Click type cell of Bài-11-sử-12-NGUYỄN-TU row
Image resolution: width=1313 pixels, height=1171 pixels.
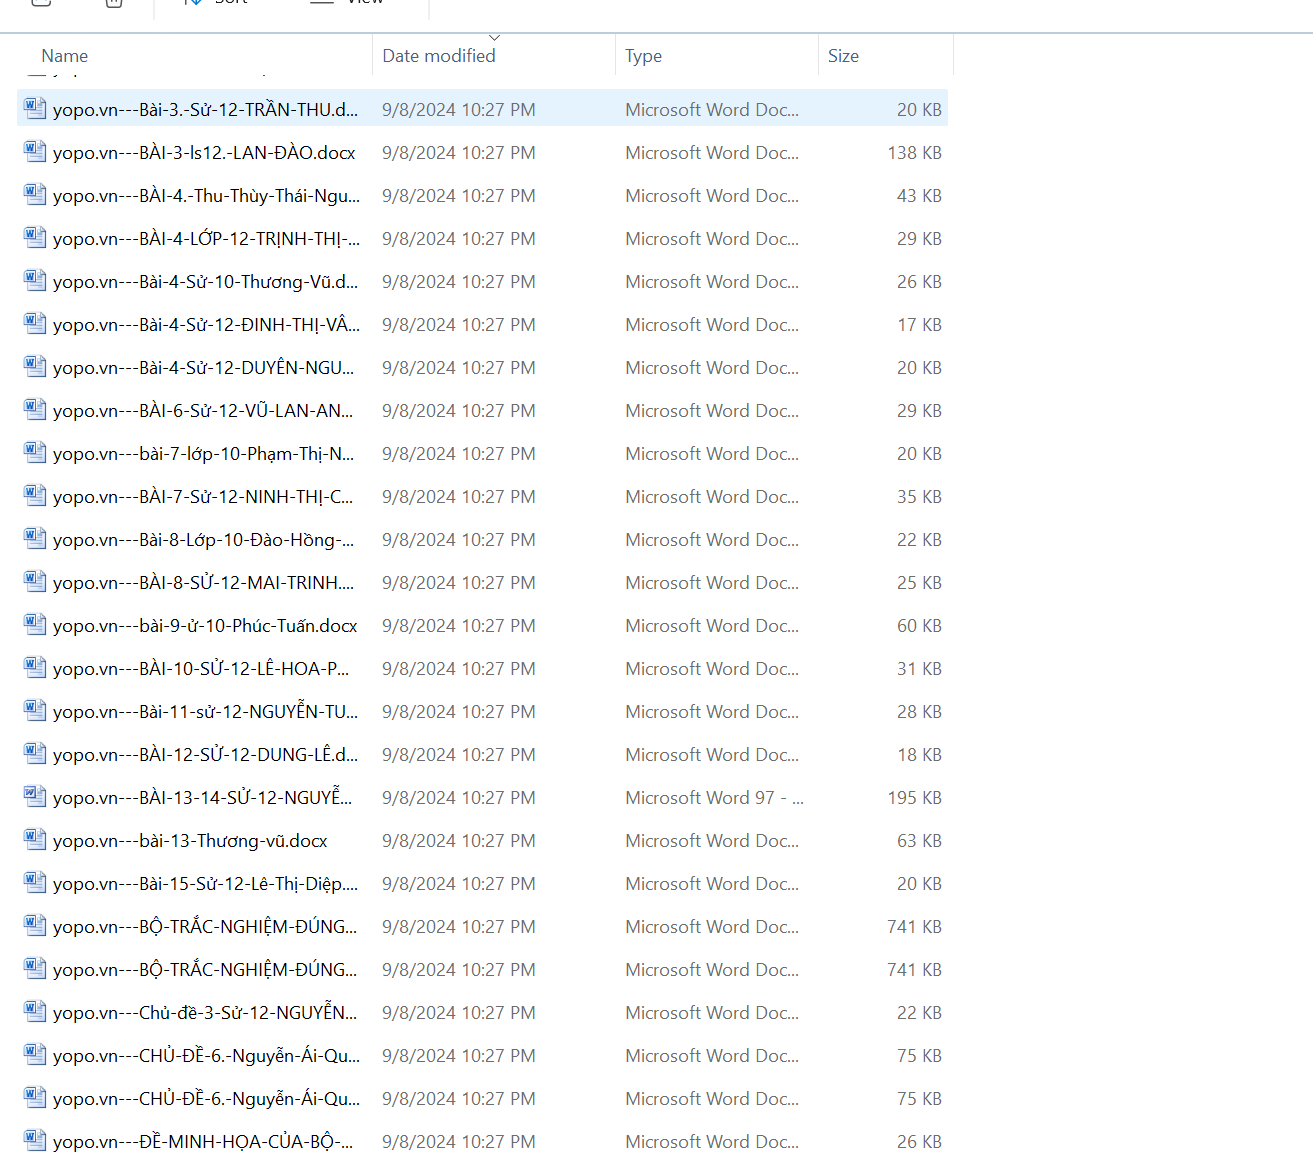712,712
